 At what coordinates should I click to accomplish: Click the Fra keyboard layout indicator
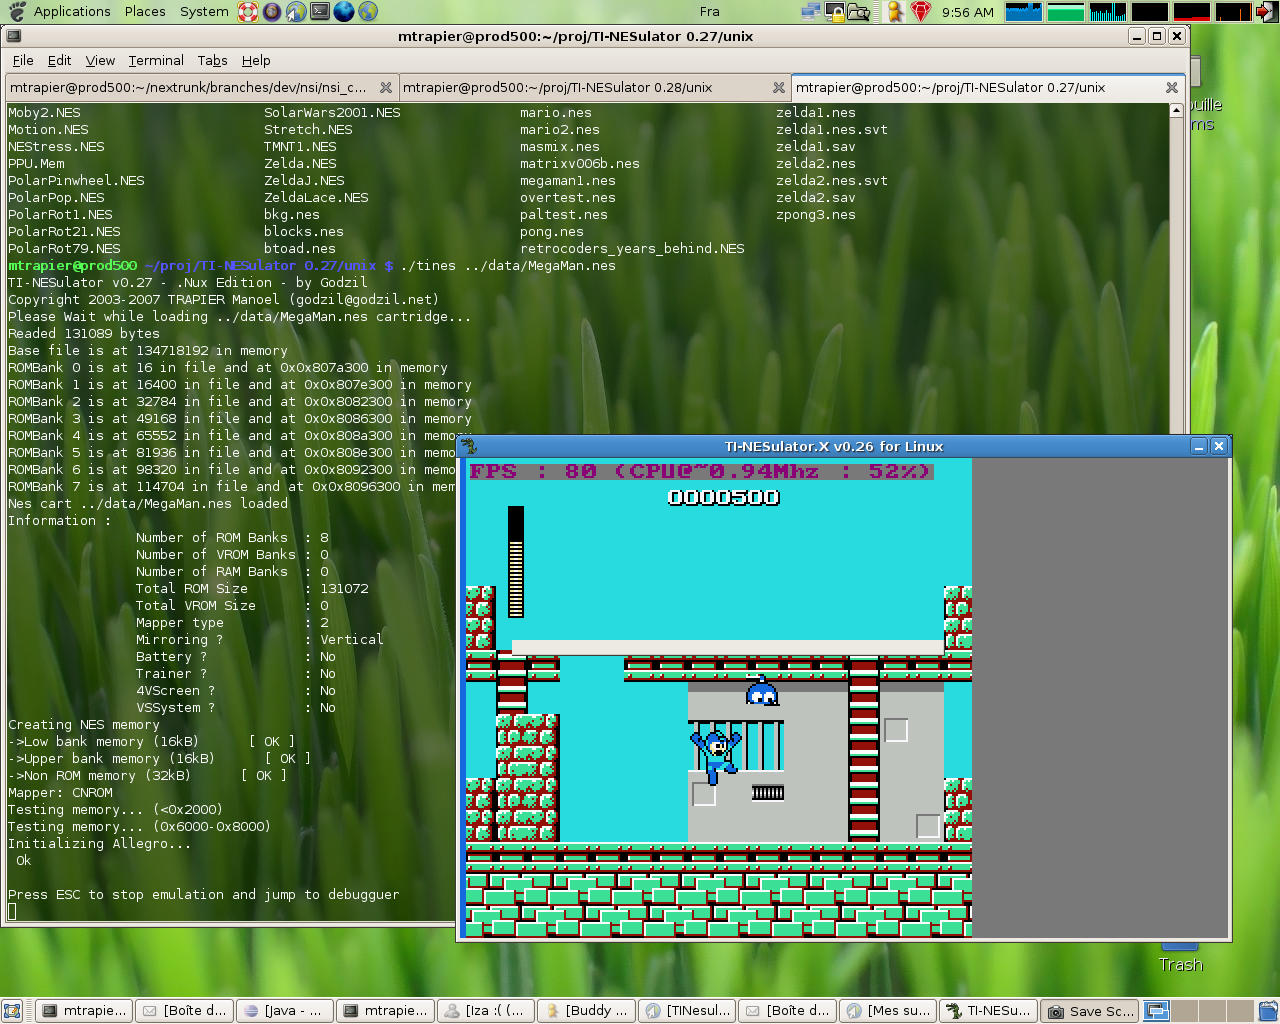click(x=709, y=12)
